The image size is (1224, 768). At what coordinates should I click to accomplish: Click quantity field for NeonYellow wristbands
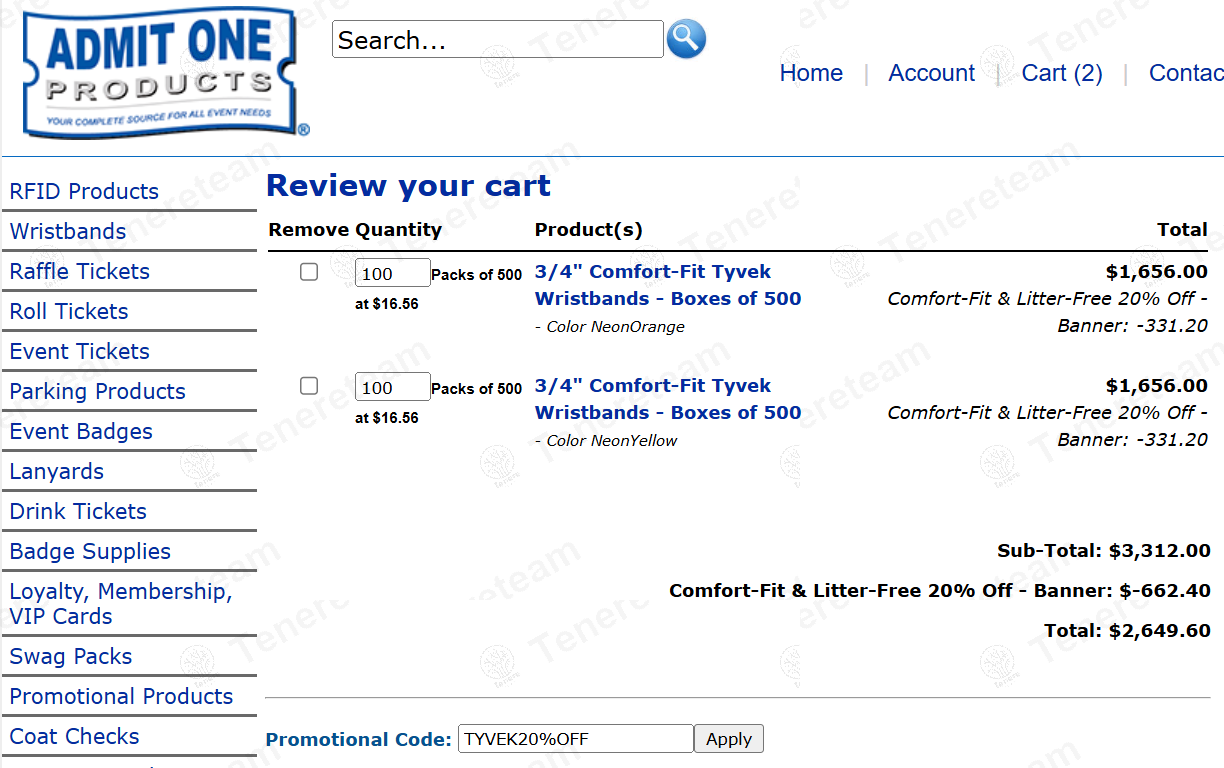click(x=392, y=388)
